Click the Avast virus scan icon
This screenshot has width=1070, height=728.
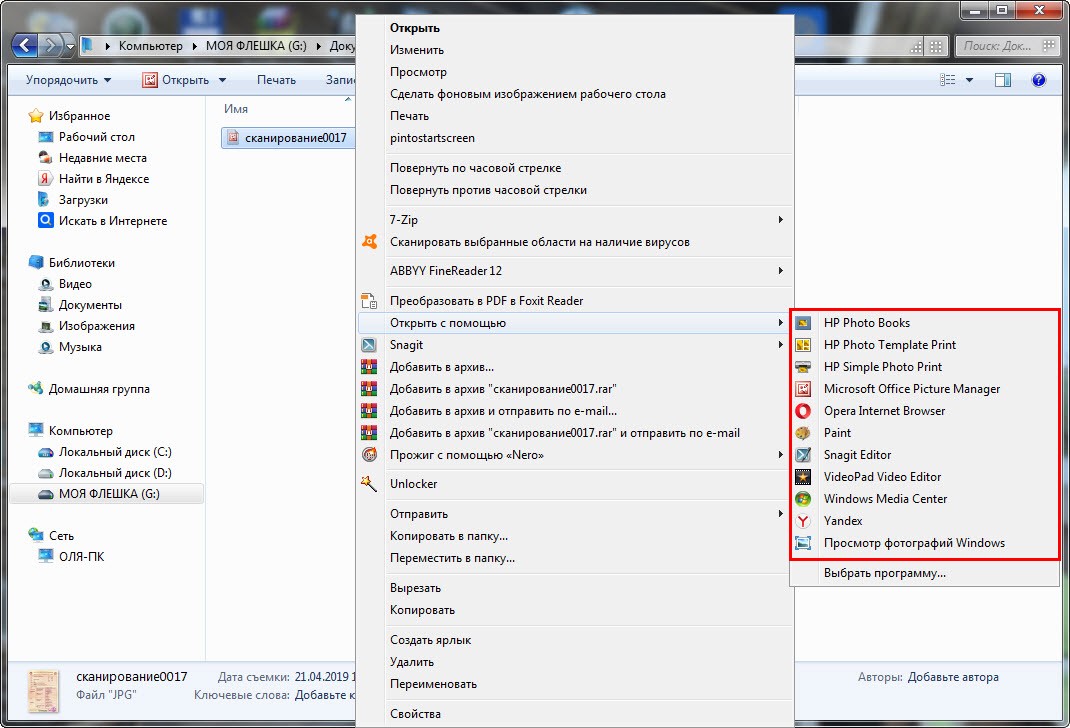click(x=369, y=242)
